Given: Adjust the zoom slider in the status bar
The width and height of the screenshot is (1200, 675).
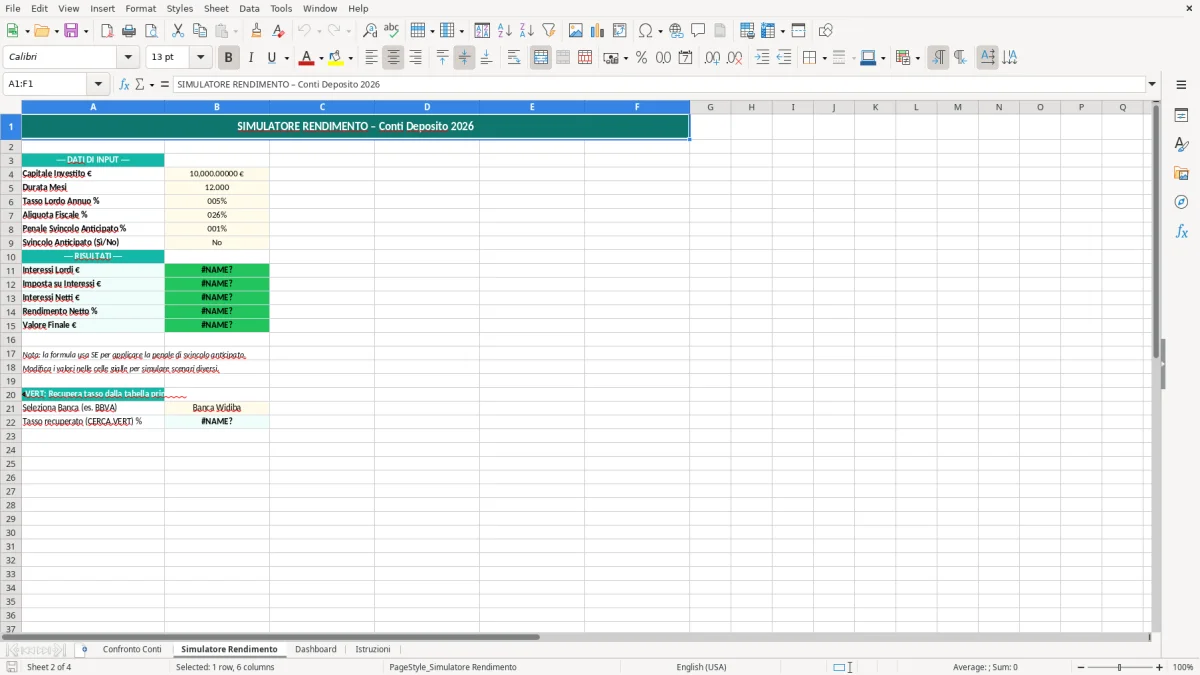Looking at the screenshot, I should click(x=1120, y=667).
